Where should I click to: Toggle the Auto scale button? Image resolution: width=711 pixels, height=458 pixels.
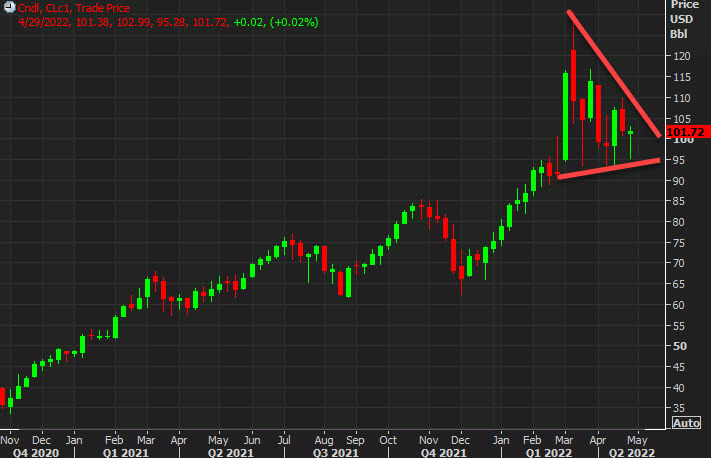(x=685, y=423)
